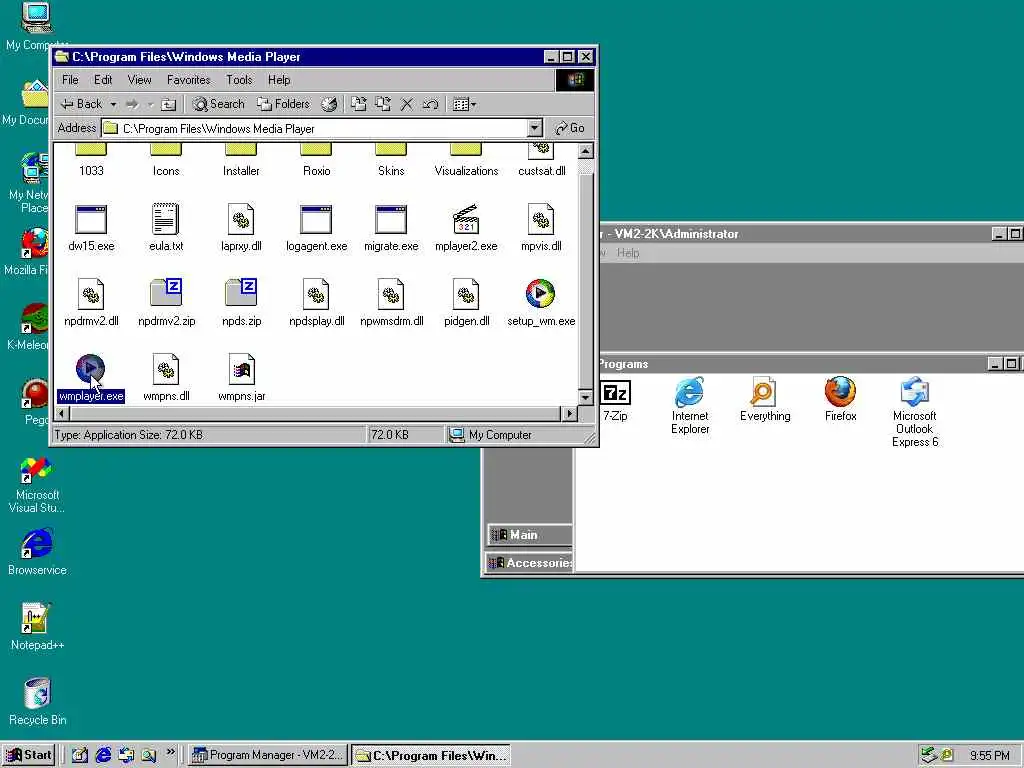Open the Explorer Help menu
This screenshot has width=1024, height=768.
[x=279, y=80]
